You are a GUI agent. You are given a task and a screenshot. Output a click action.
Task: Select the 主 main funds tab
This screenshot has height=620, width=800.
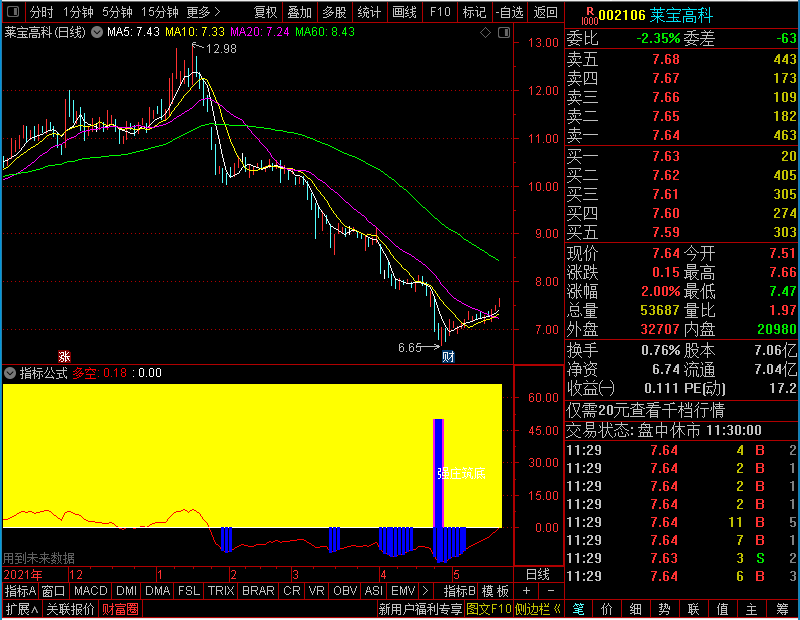click(x=752, y=609)
